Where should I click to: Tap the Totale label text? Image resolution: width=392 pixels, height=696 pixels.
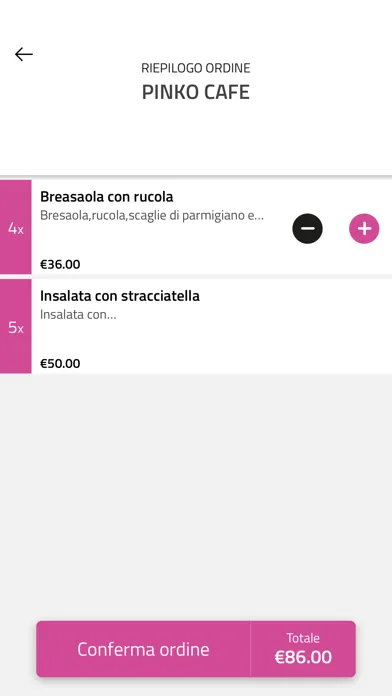click(303, 638)
